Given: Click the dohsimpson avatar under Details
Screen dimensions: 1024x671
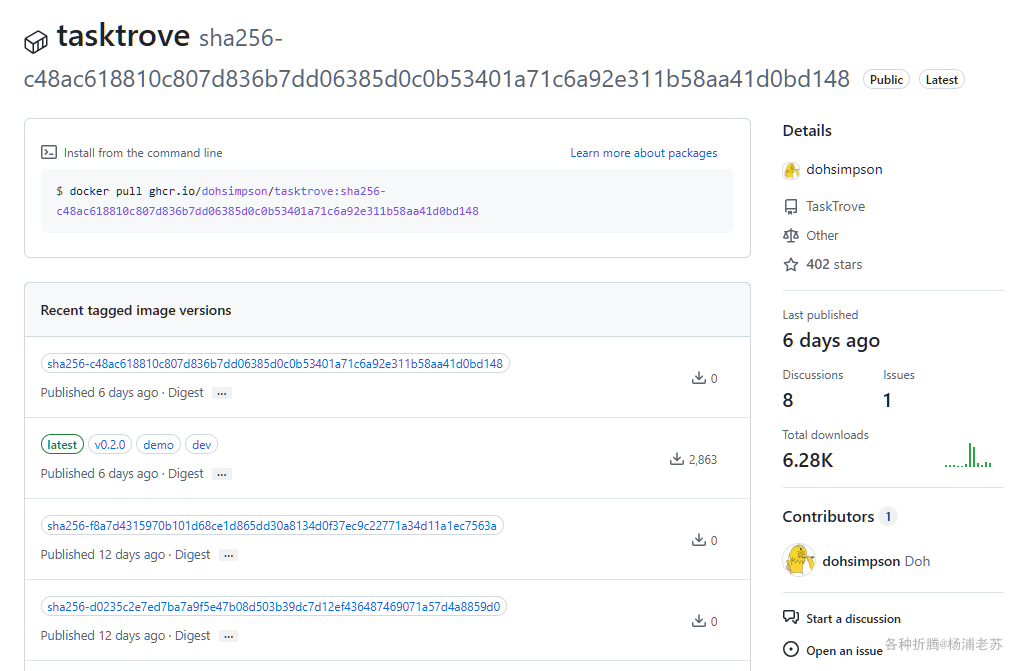Looking at the screenshot, I should (x=791, y=170).
